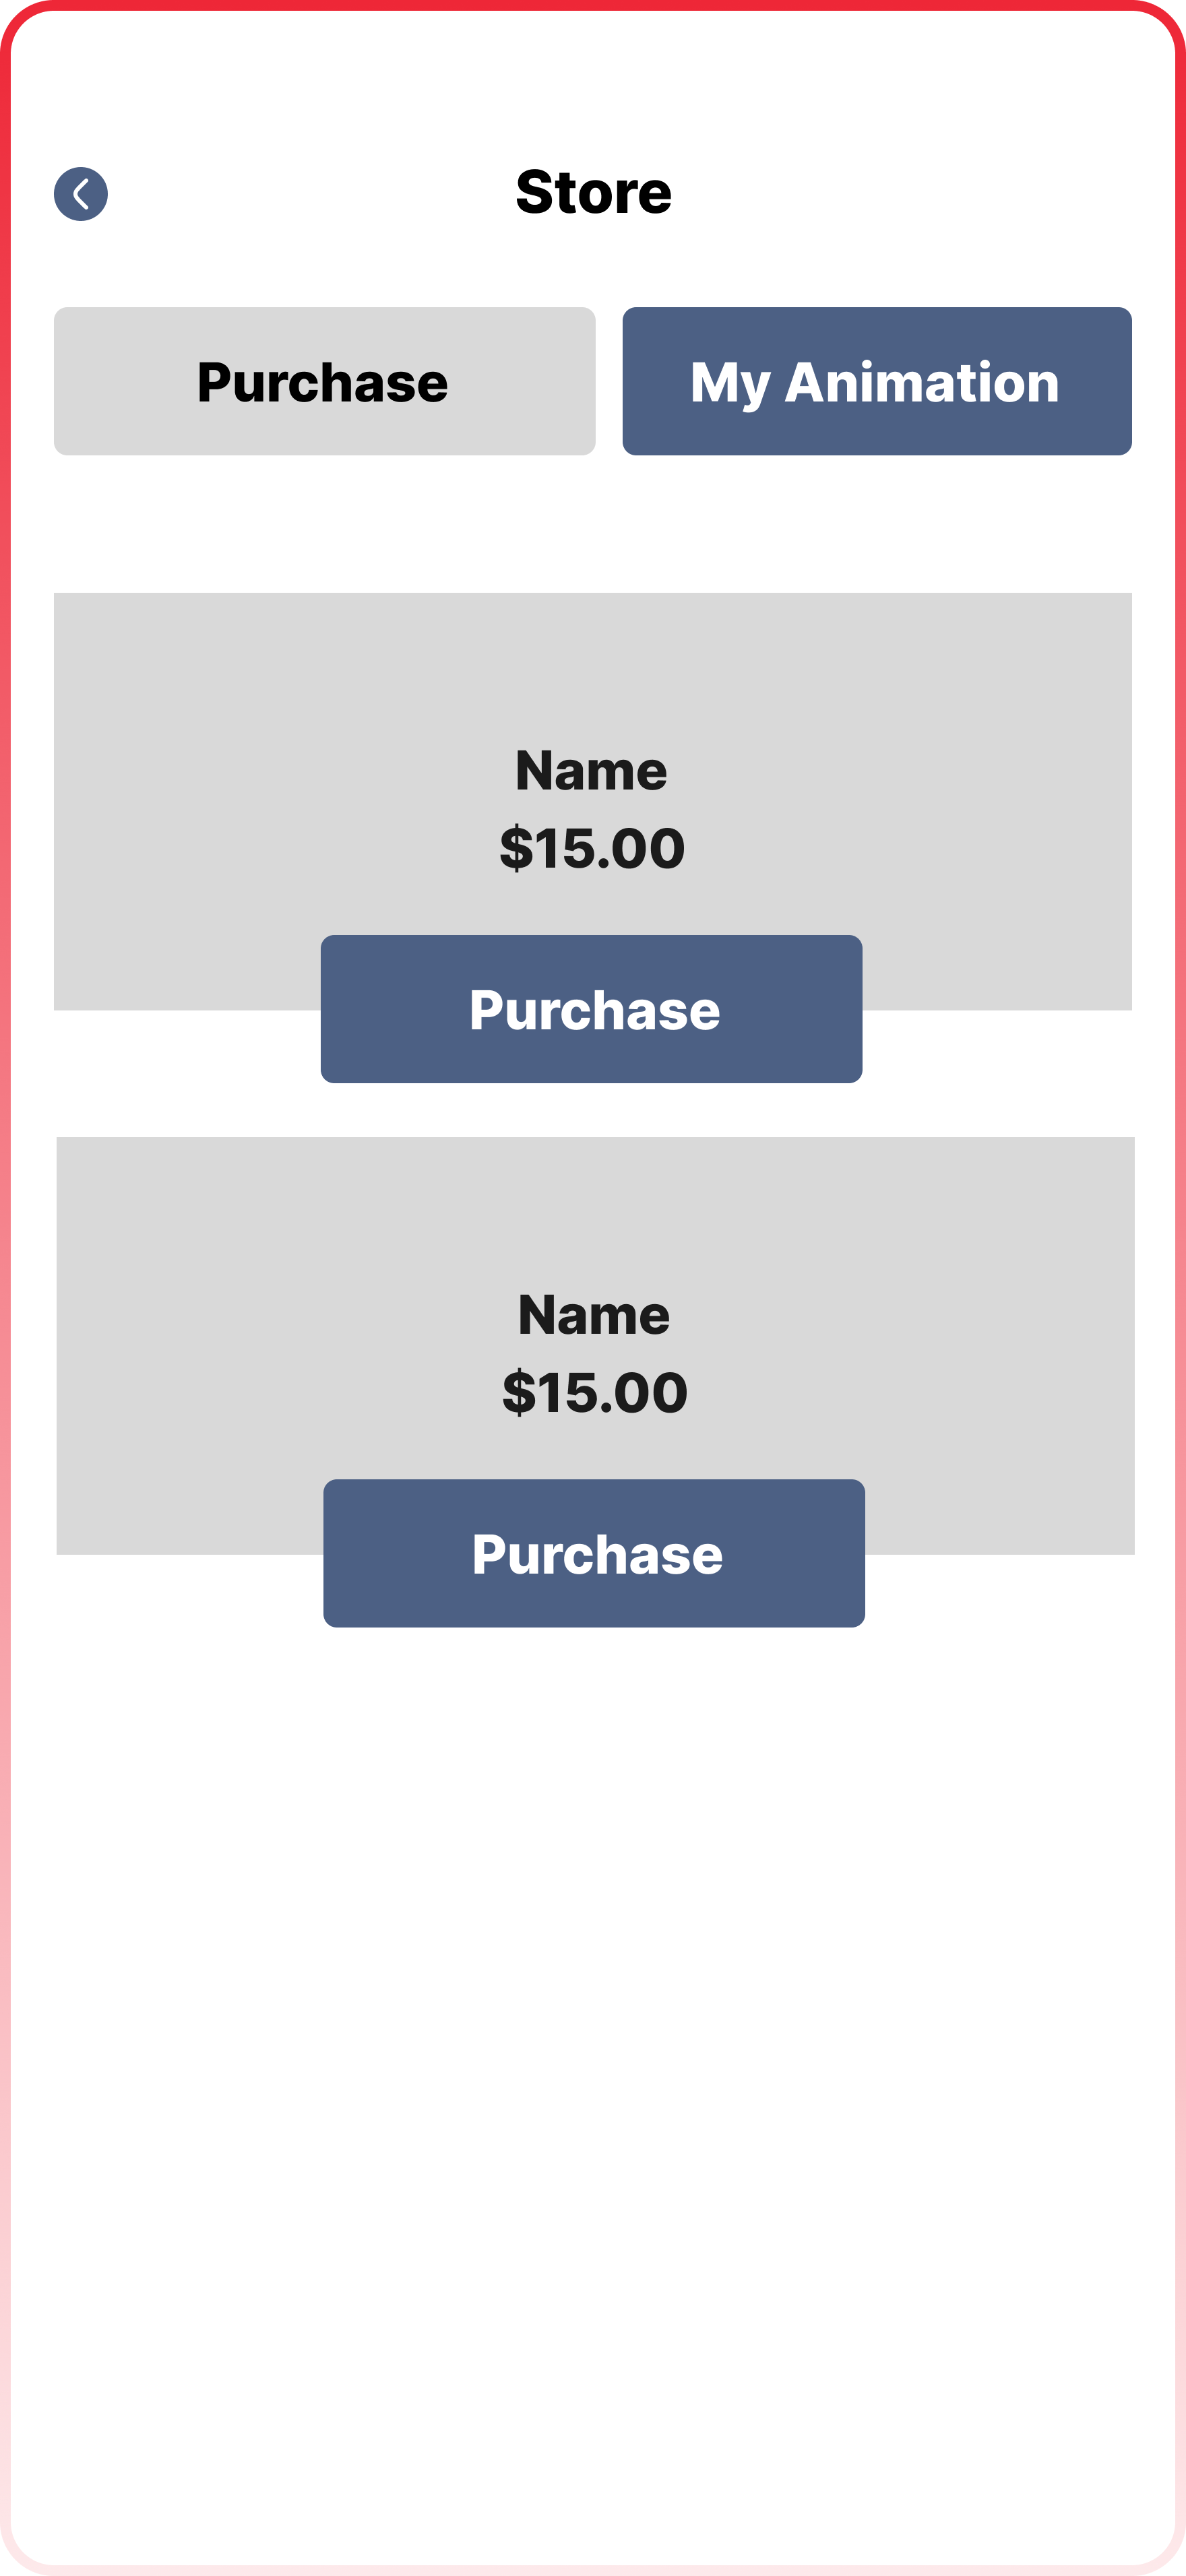Choose the blue My Animation tab
The height and width of the screenshot is (2576, 1186).
coord(876,381)
